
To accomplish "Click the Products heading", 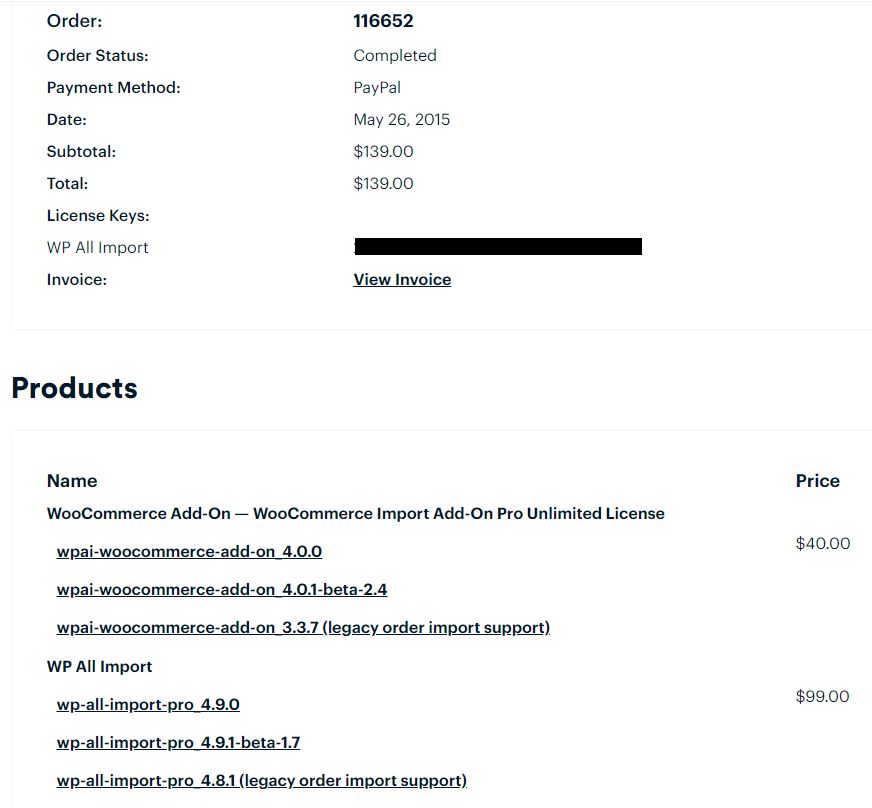I will (75, 388).
